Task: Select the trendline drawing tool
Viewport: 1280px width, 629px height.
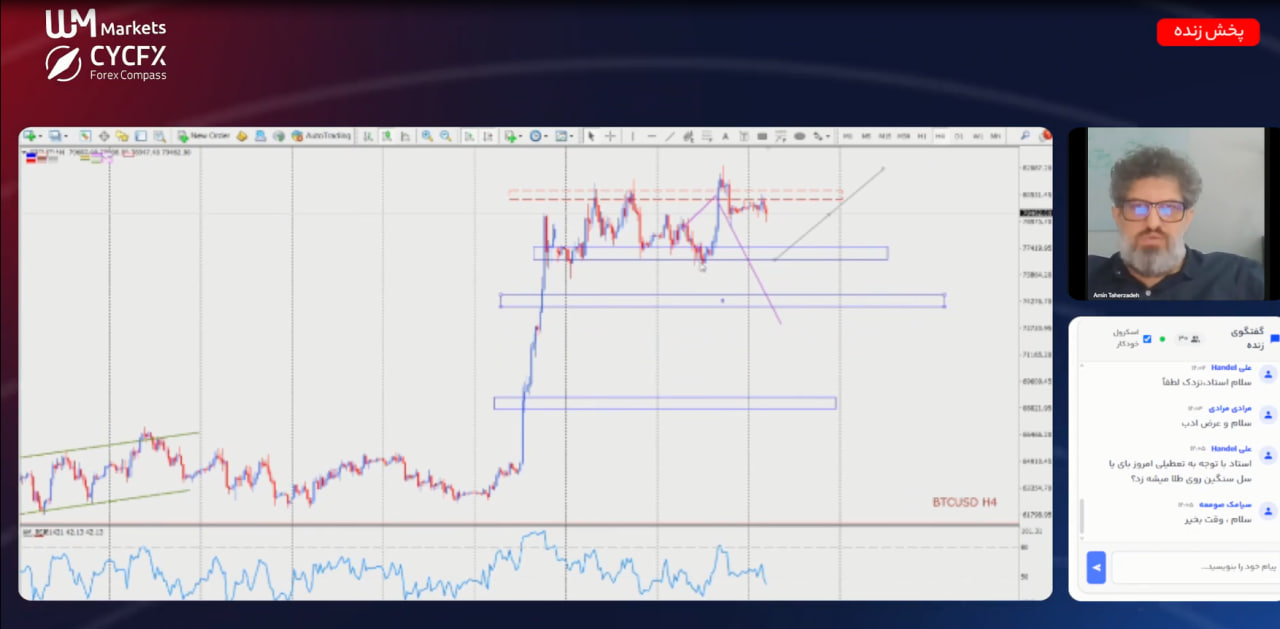Action: (670, 136)
